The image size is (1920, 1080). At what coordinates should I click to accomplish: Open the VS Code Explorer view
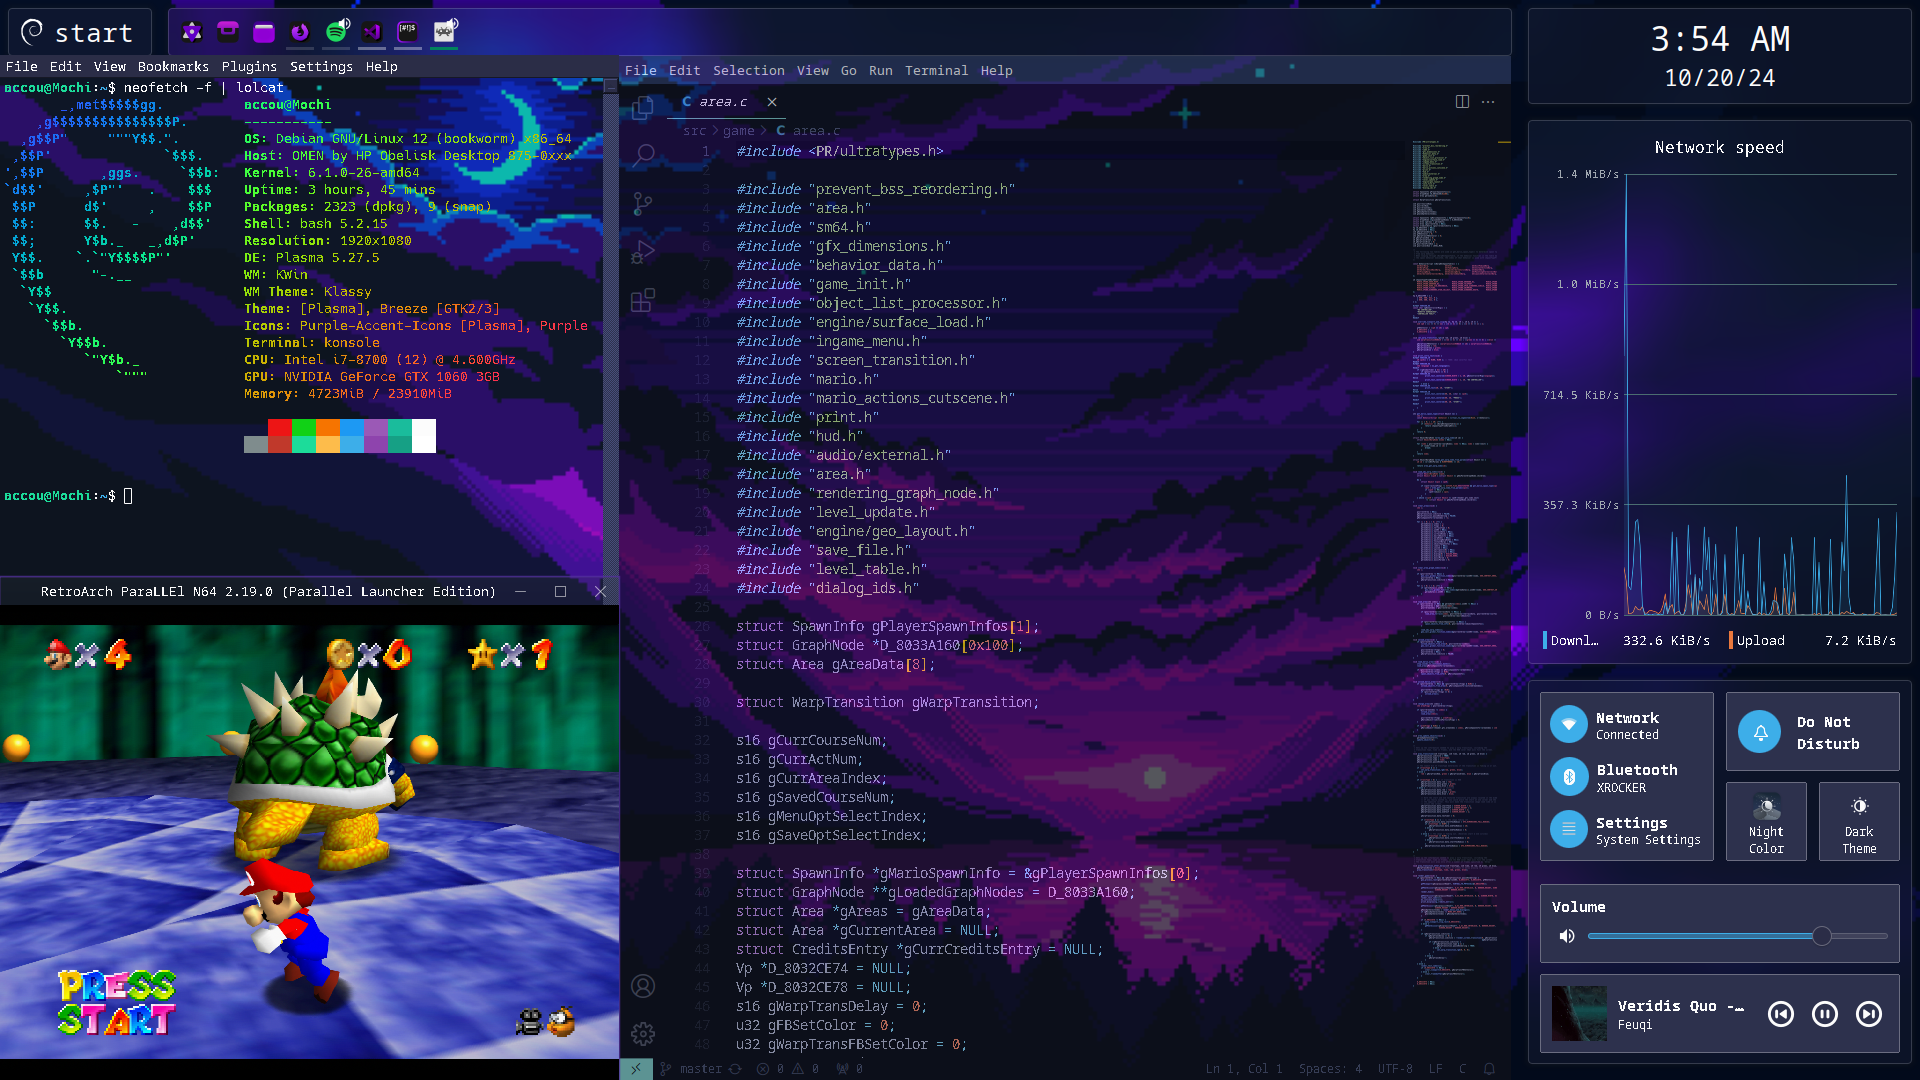tap(643, 107)
